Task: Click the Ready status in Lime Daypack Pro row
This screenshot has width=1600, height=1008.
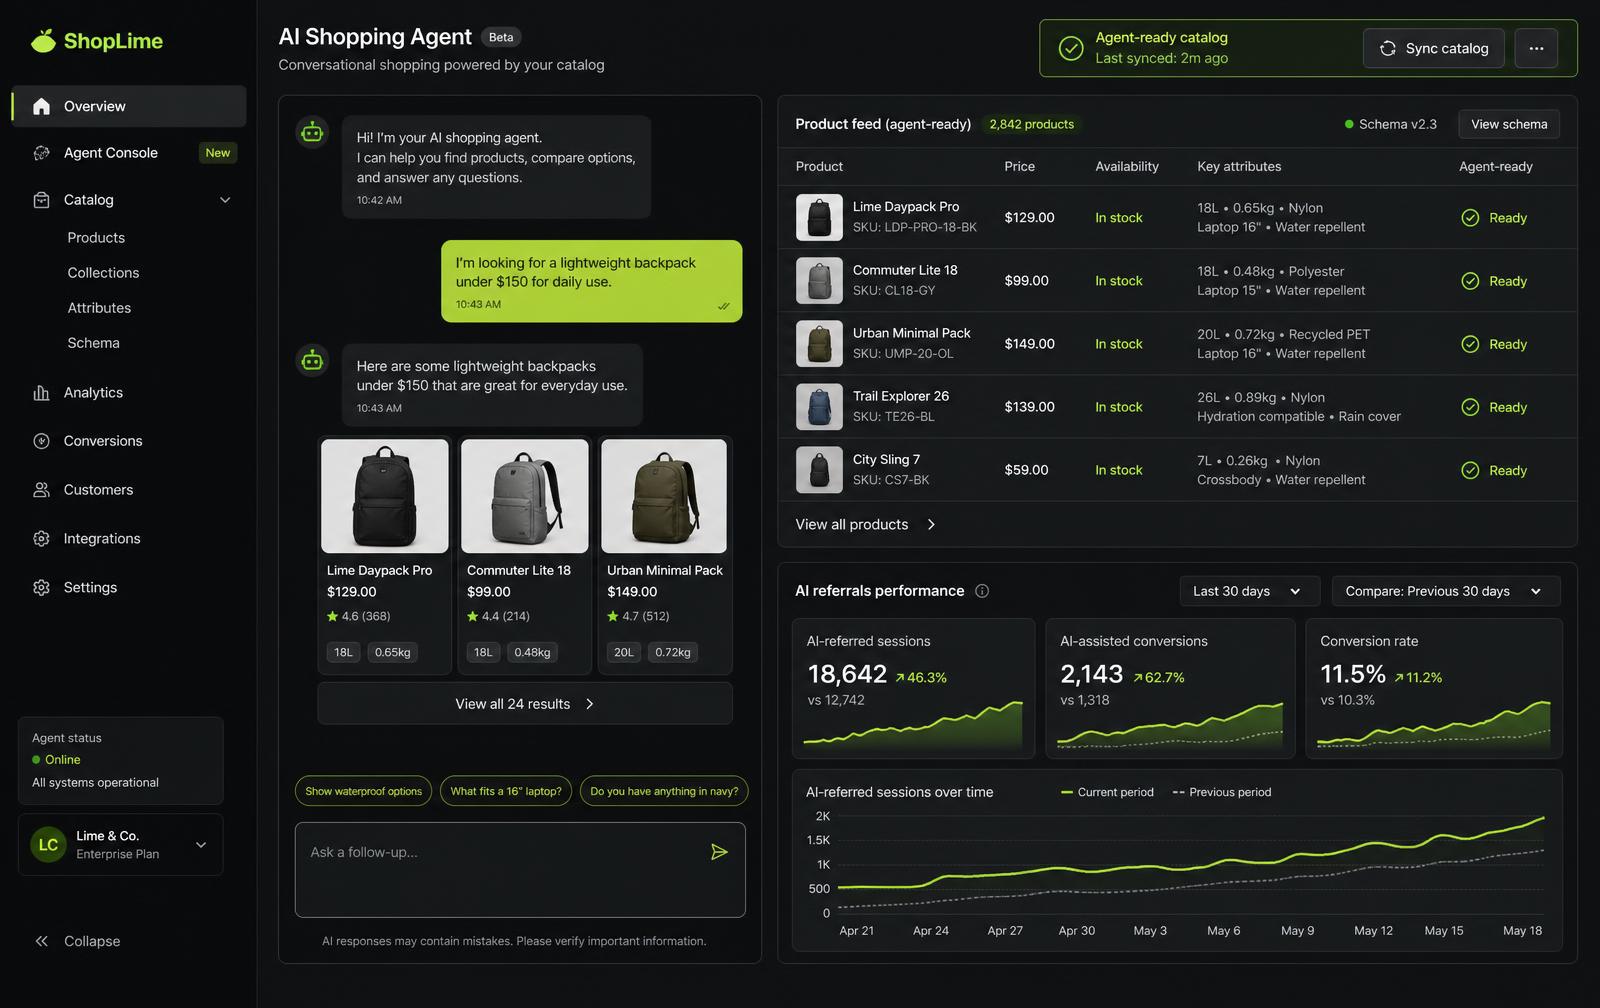Action: click(x=1494, y=218)
